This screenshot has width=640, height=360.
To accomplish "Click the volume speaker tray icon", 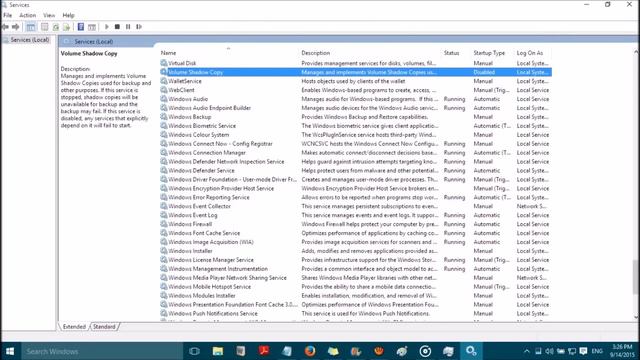I will coord(549,351).
